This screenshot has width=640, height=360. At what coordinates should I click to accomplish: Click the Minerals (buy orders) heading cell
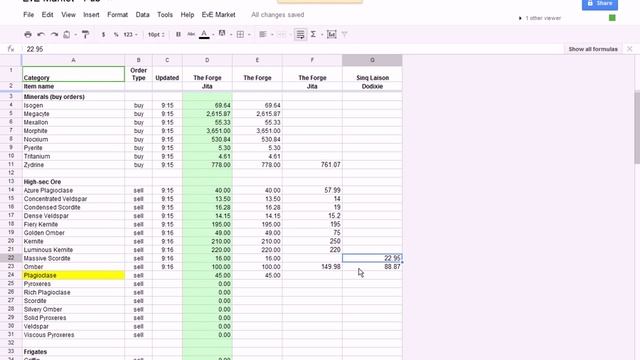tap(73, 97)
